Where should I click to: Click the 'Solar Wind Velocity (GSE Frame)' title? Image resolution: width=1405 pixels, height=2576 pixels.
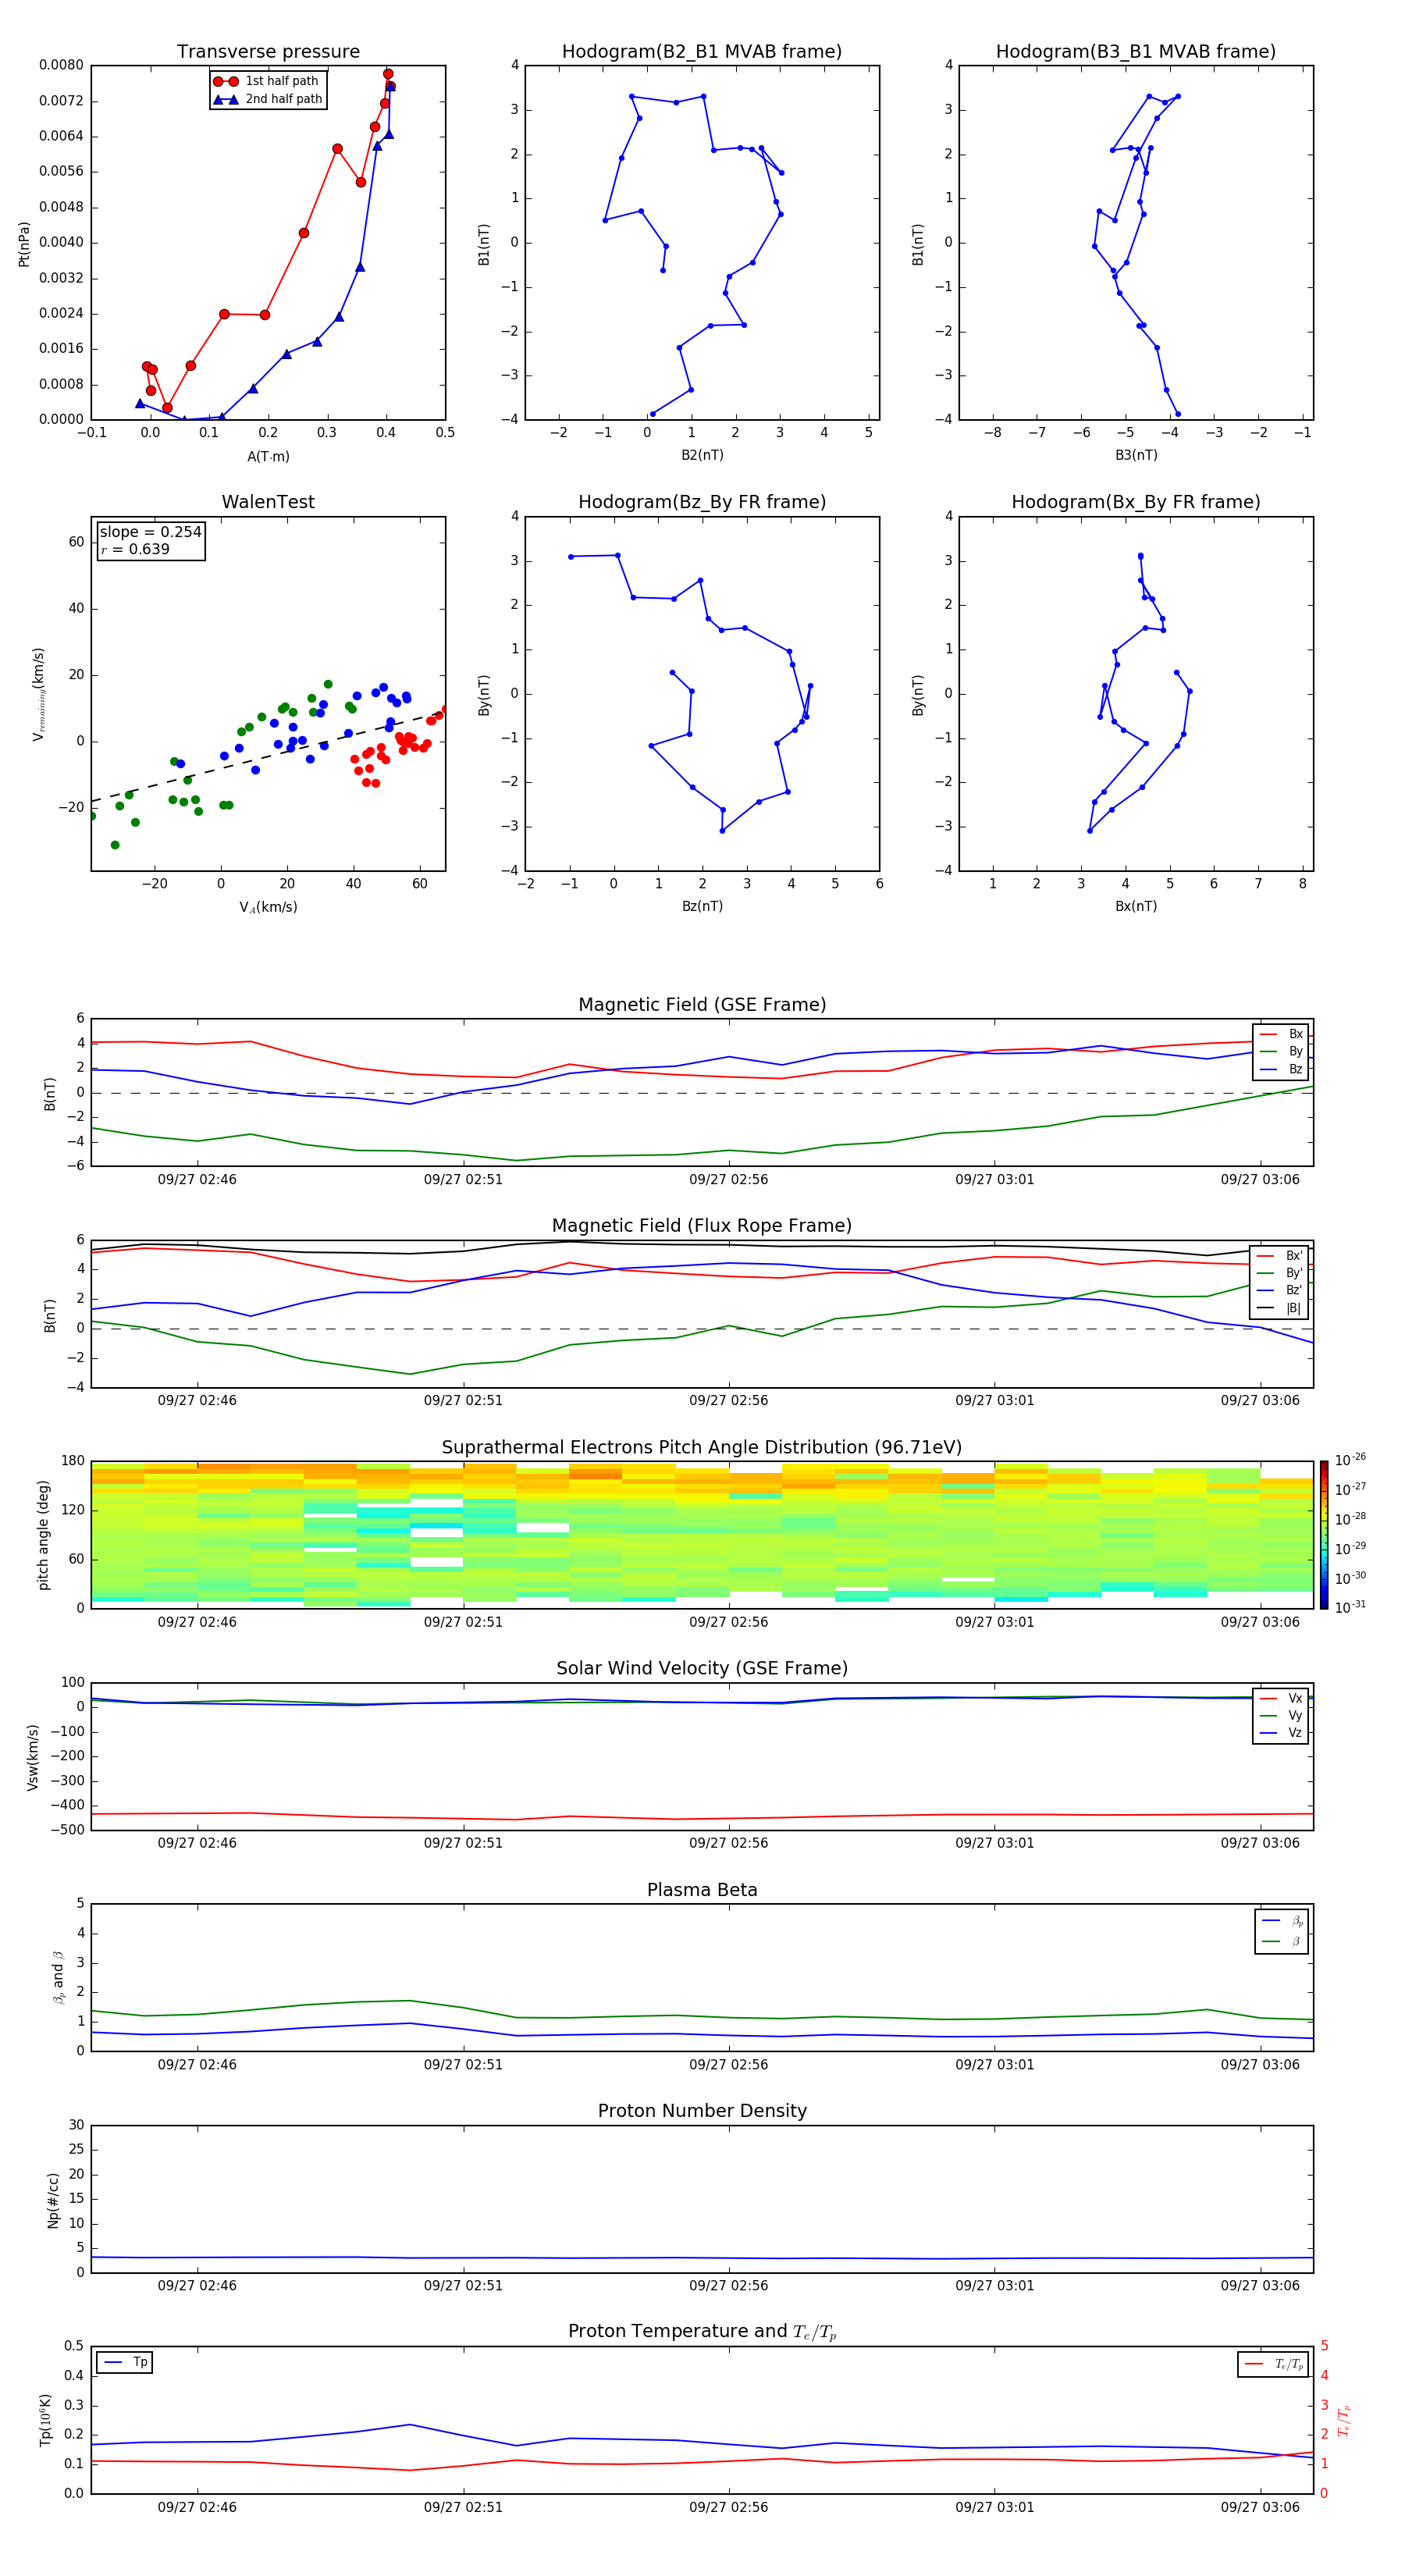click(702, 1669)
